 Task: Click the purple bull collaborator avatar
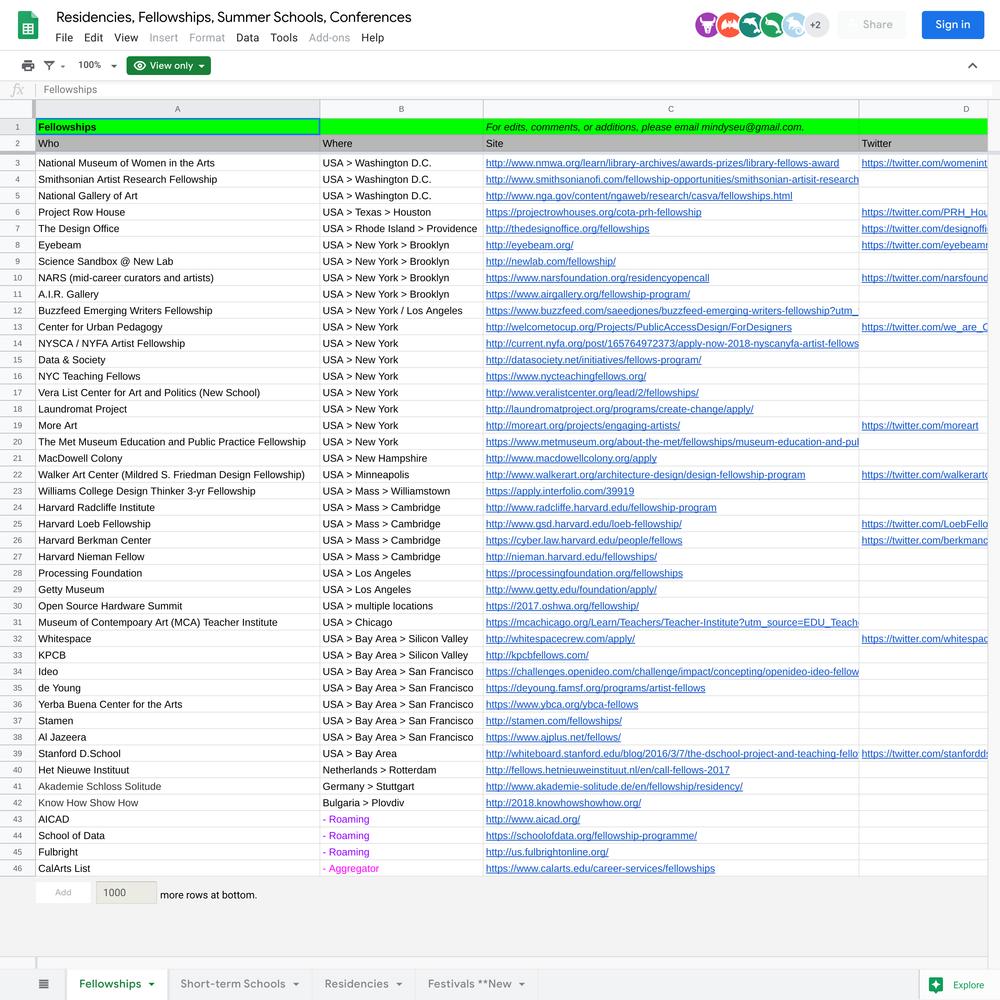[707, 25]
